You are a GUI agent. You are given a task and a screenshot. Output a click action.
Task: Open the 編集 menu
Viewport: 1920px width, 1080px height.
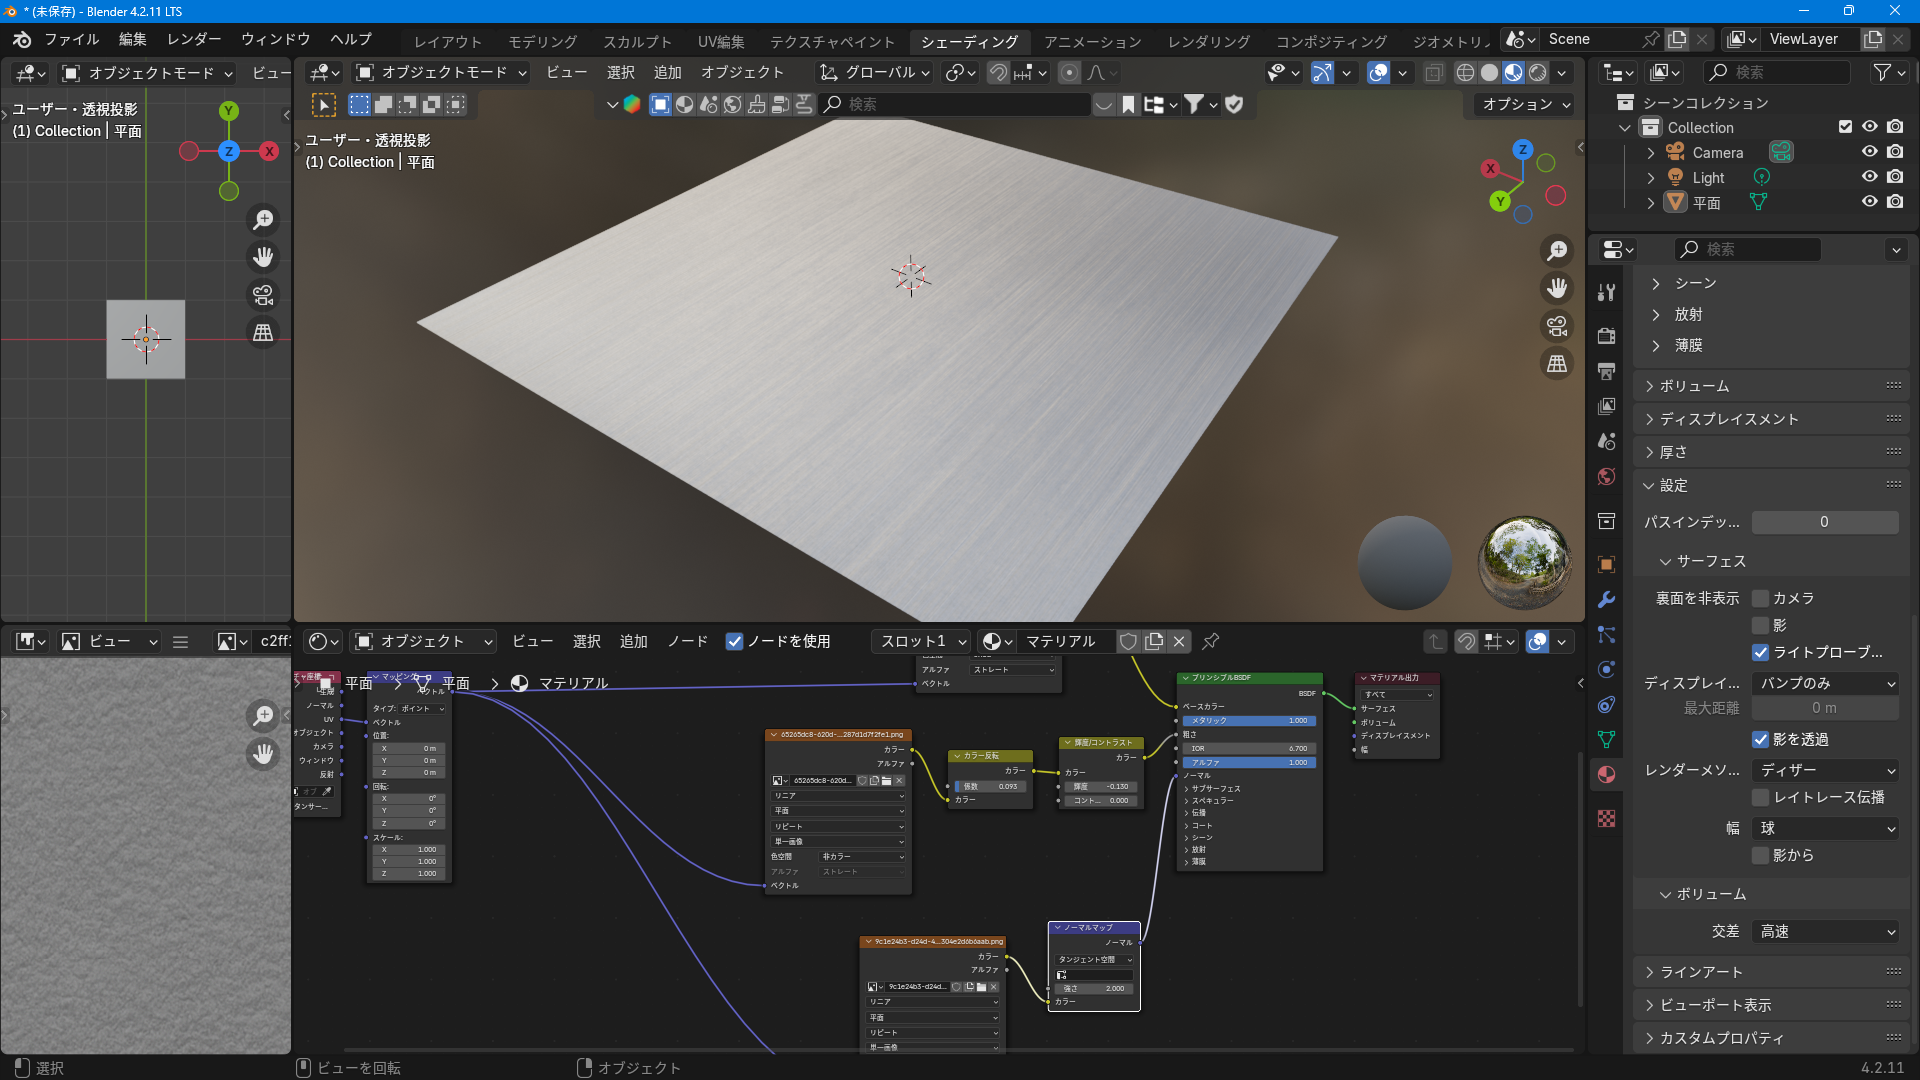pos(132,40)
